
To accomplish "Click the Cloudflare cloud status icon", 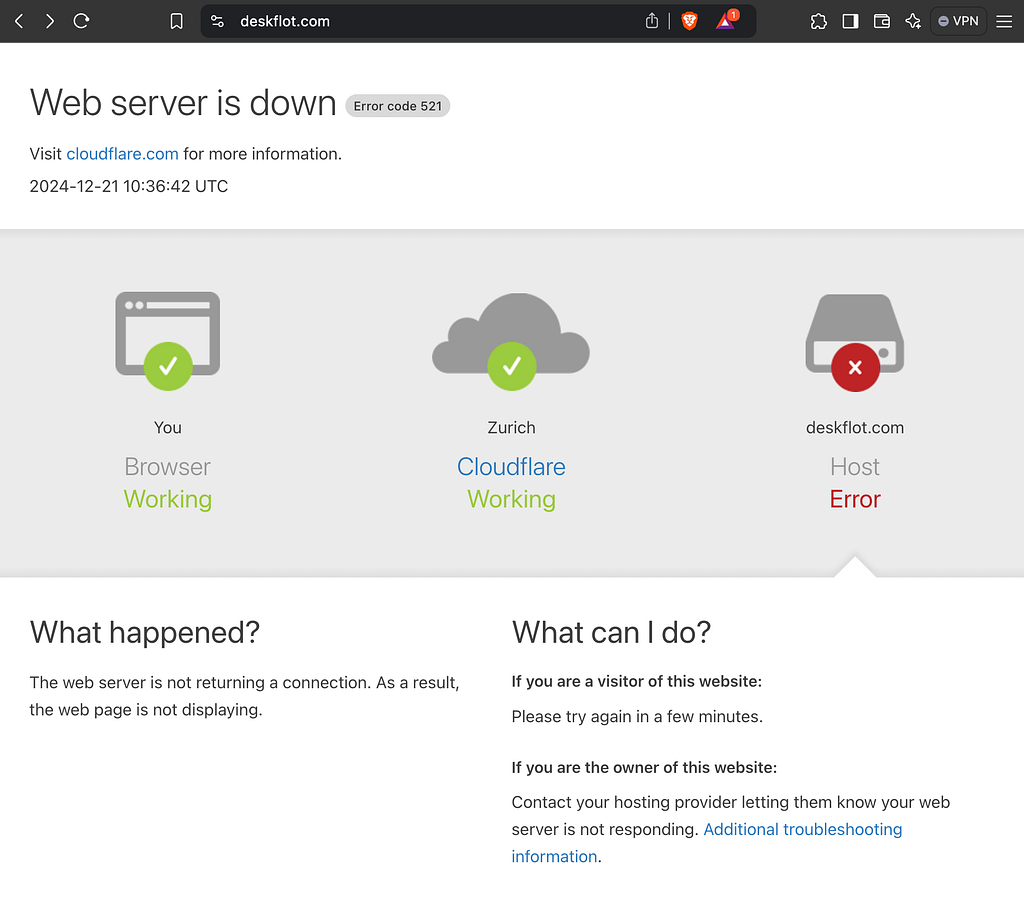I will (511, 341).
